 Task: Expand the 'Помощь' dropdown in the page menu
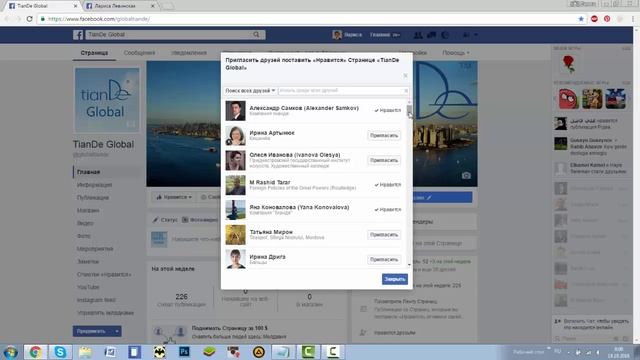(x=456, y=53)
